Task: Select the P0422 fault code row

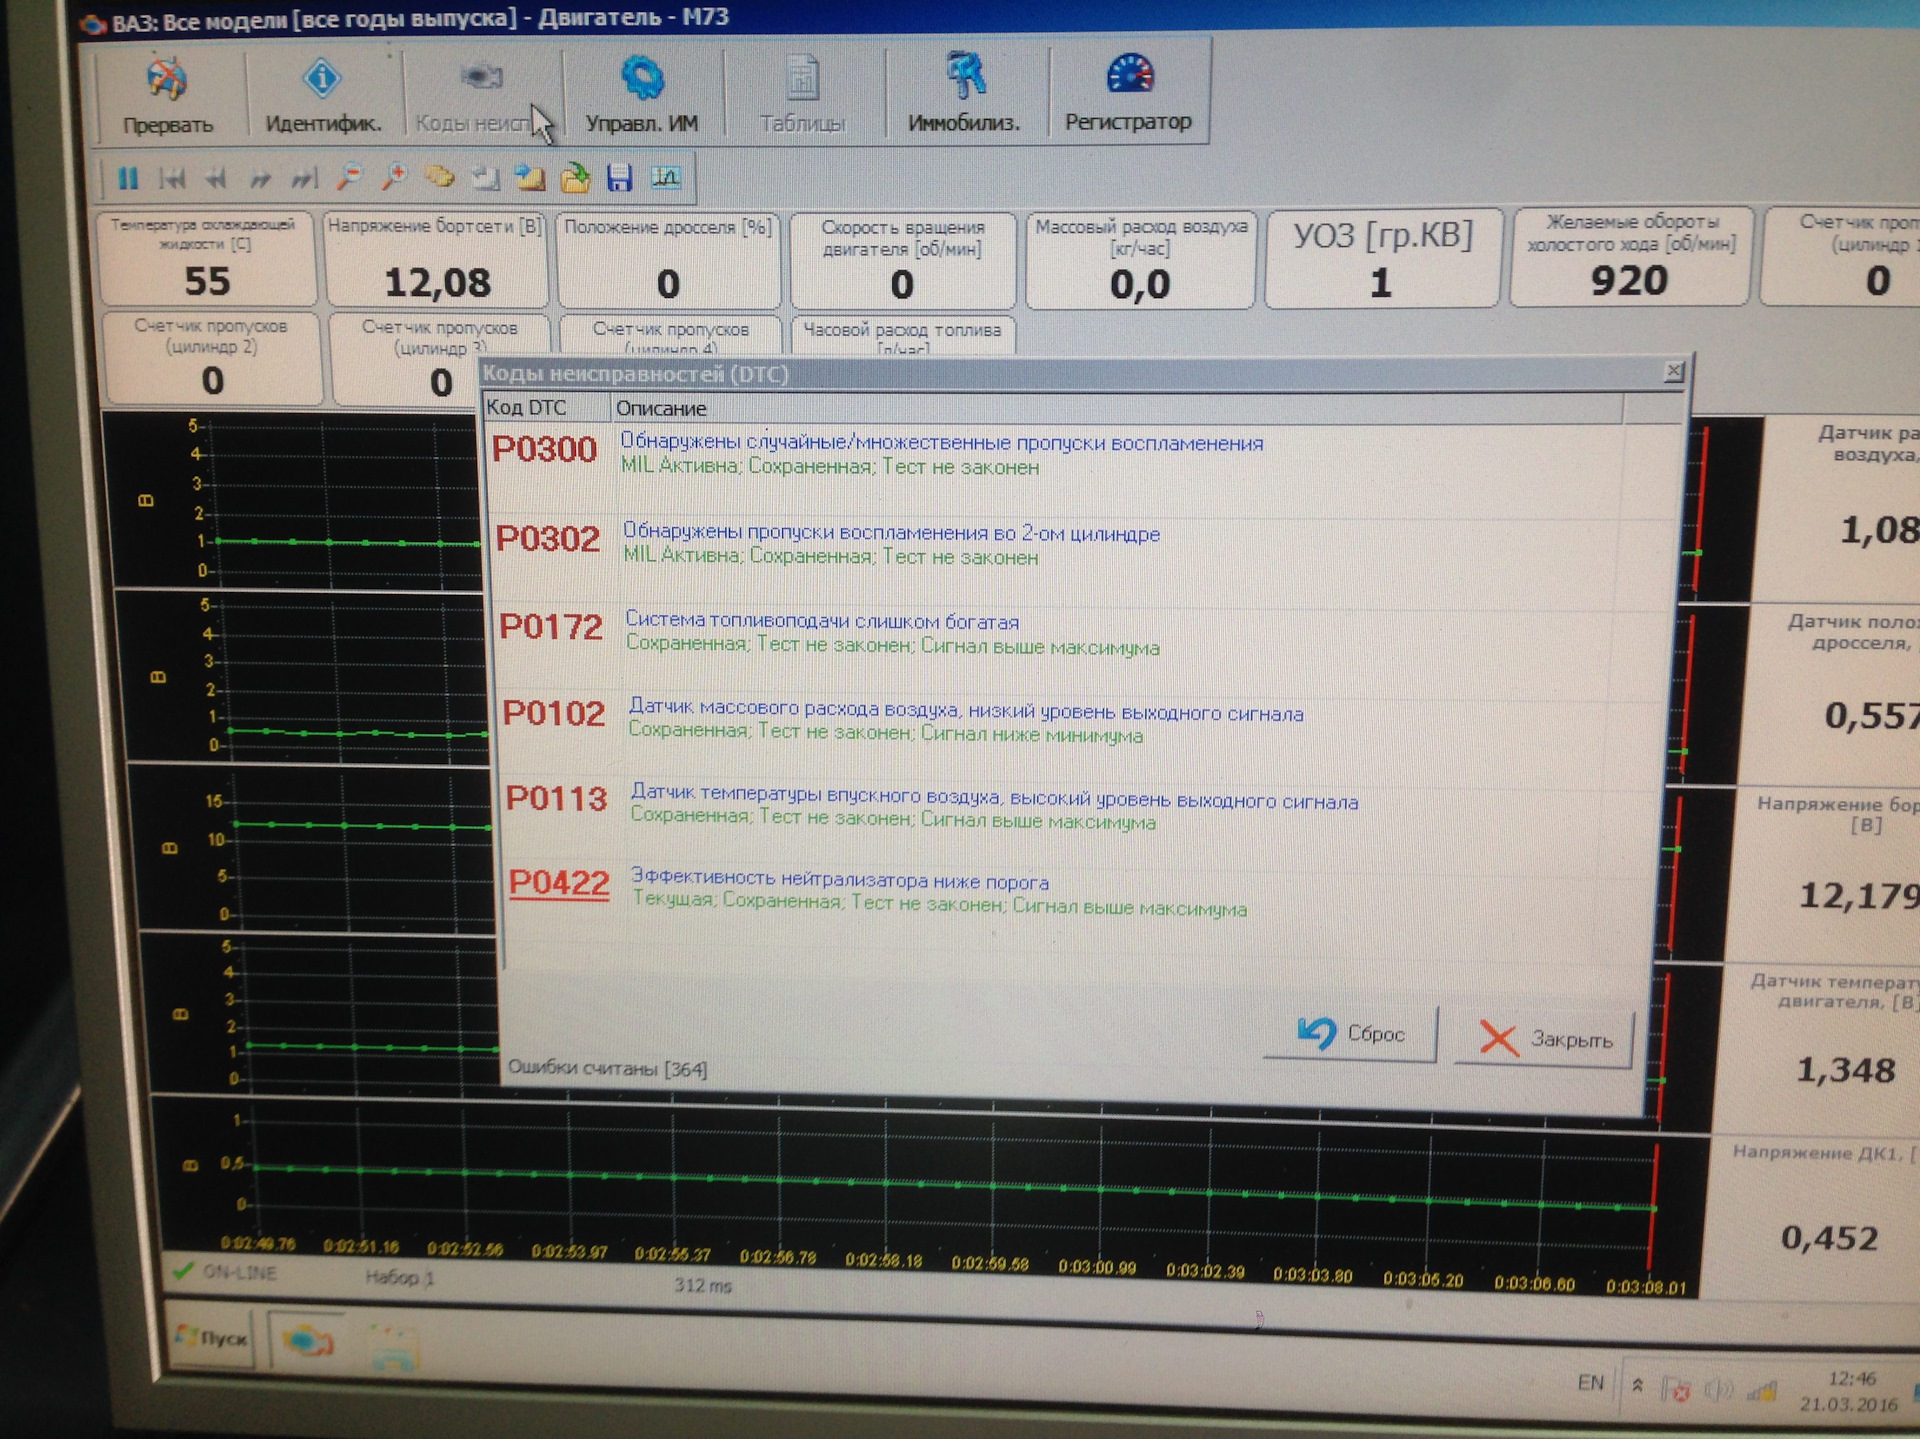Action: click(x=558, y=883)
